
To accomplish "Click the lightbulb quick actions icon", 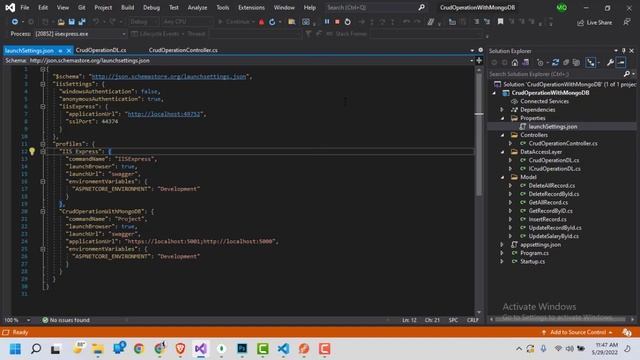I will [x=32, y=151].
